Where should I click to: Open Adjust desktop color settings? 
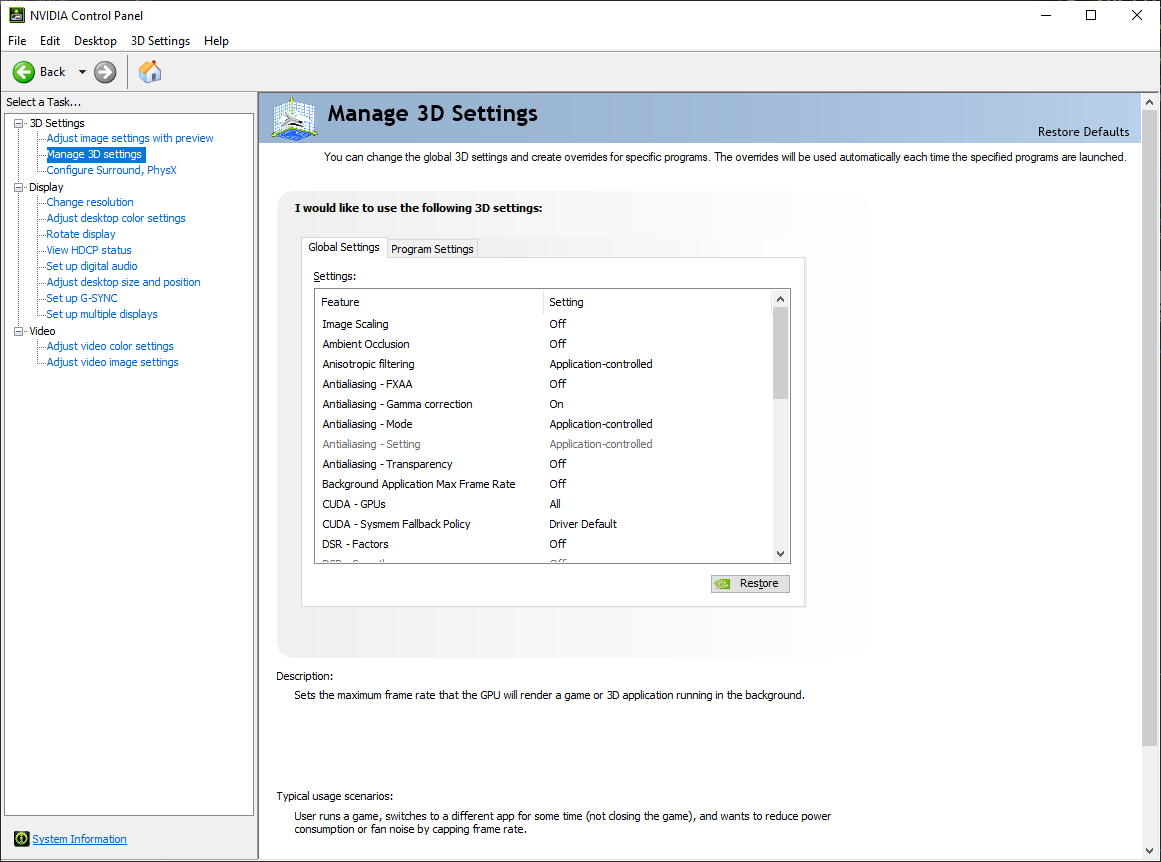tap(116, 218)
